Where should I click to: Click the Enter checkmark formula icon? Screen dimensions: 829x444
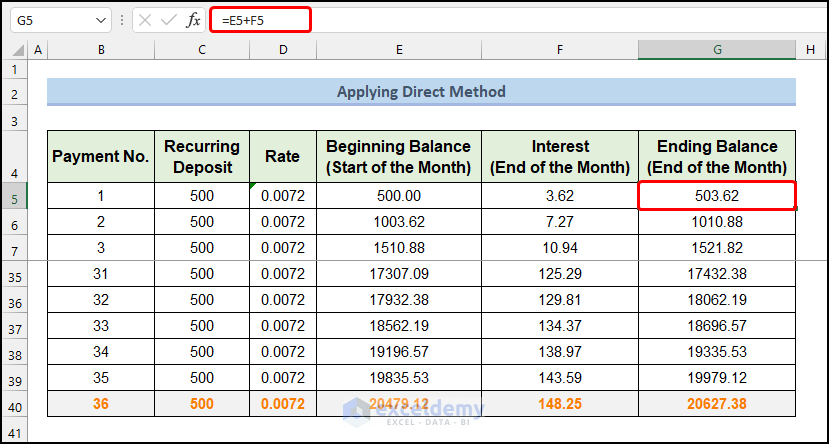click(x=169, y=20)
